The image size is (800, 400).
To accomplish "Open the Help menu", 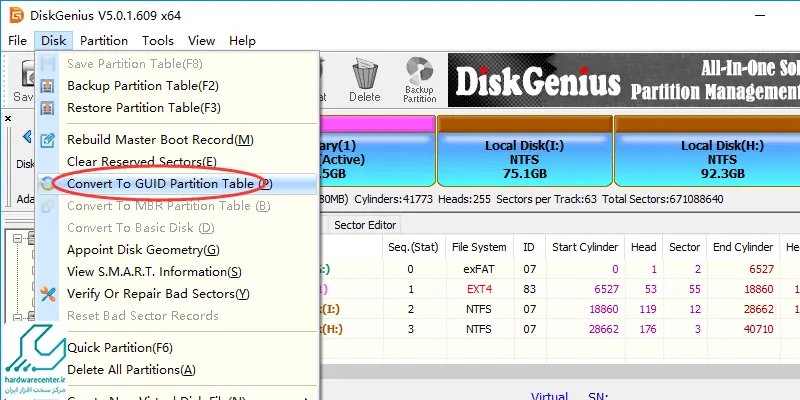I will pos(242,41).
